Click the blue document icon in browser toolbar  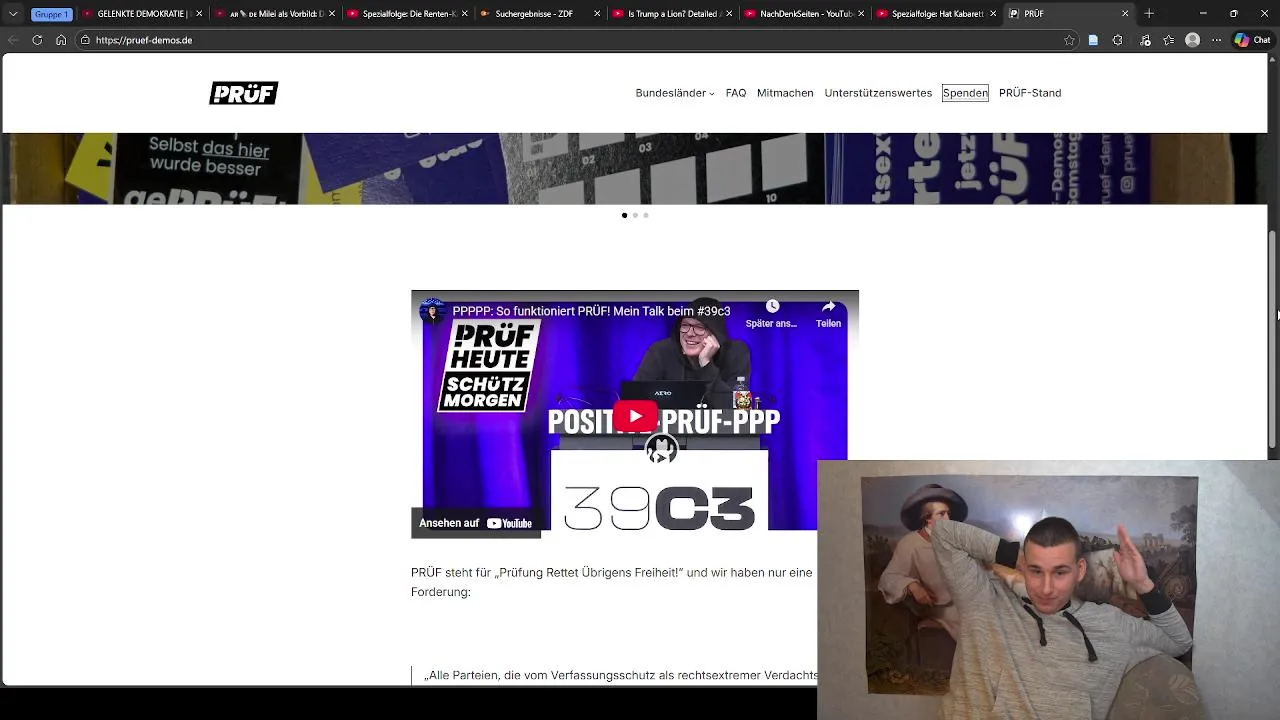[x=1093, y=40]
